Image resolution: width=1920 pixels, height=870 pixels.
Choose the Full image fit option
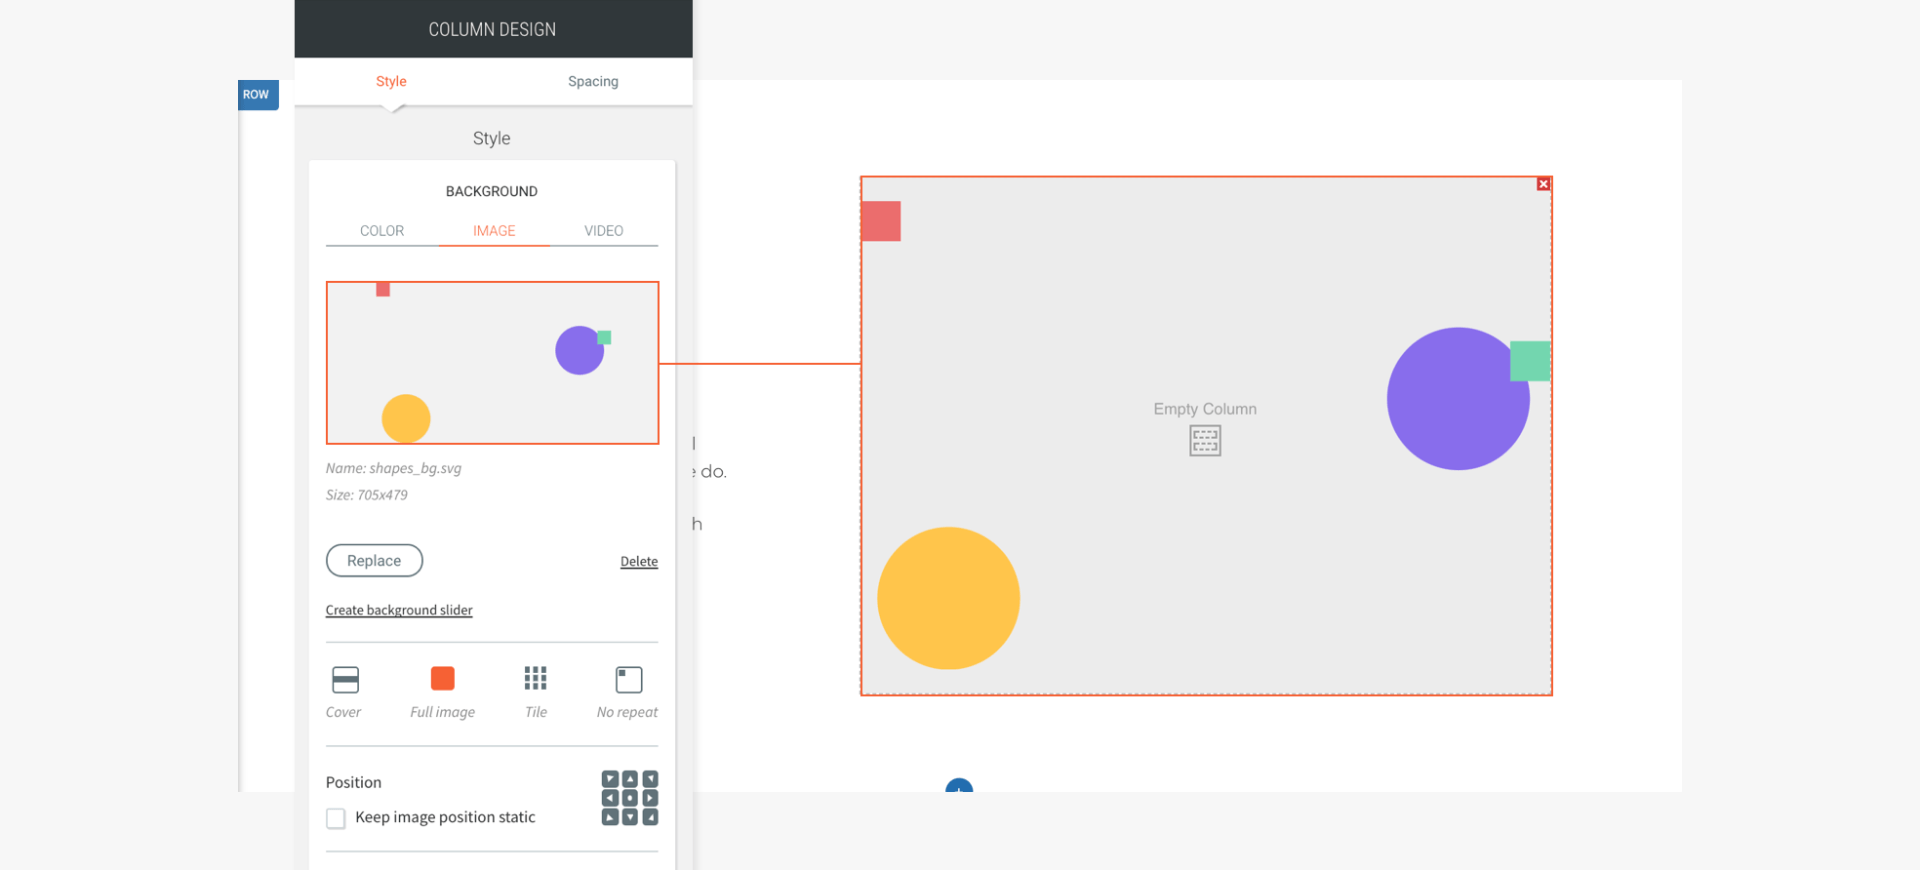(442, 679)
